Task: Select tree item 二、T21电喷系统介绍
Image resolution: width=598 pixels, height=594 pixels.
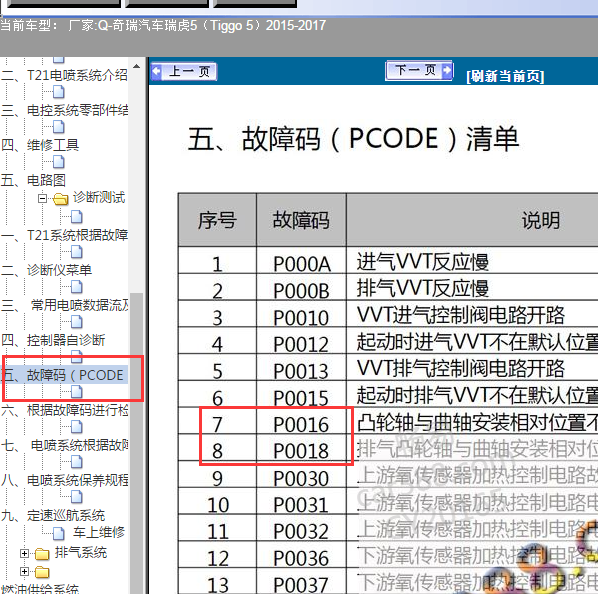Action: pos(64,75)
